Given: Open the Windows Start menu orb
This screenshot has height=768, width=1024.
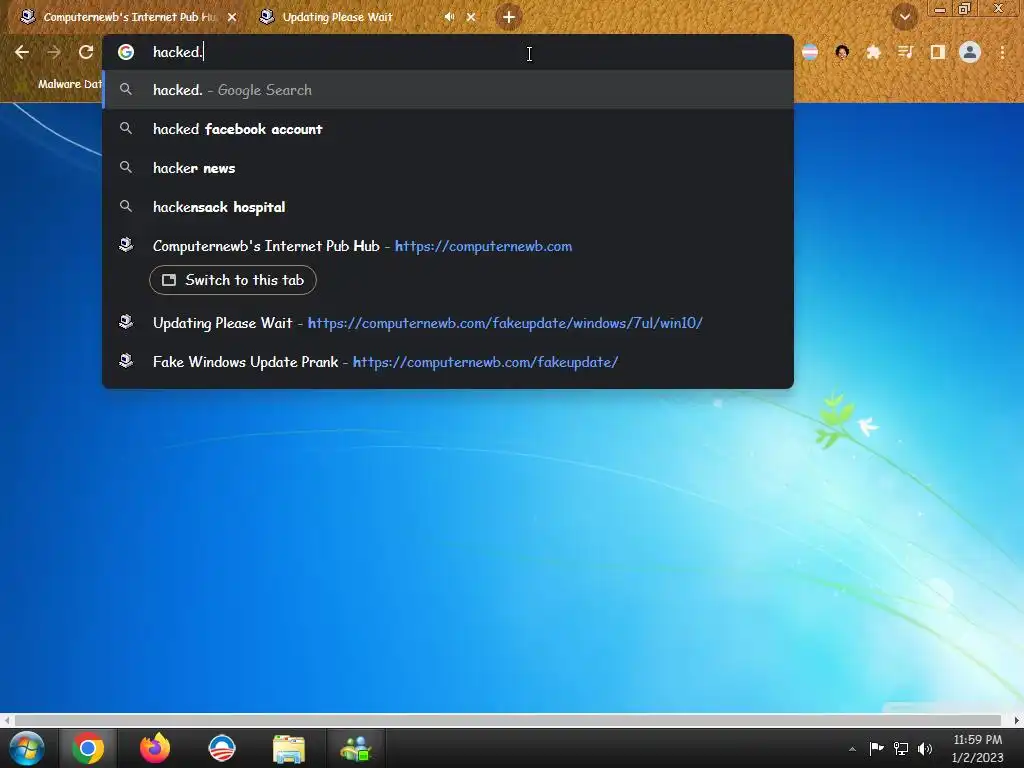Looking at the screenshot, I should [x=27, y=748].
